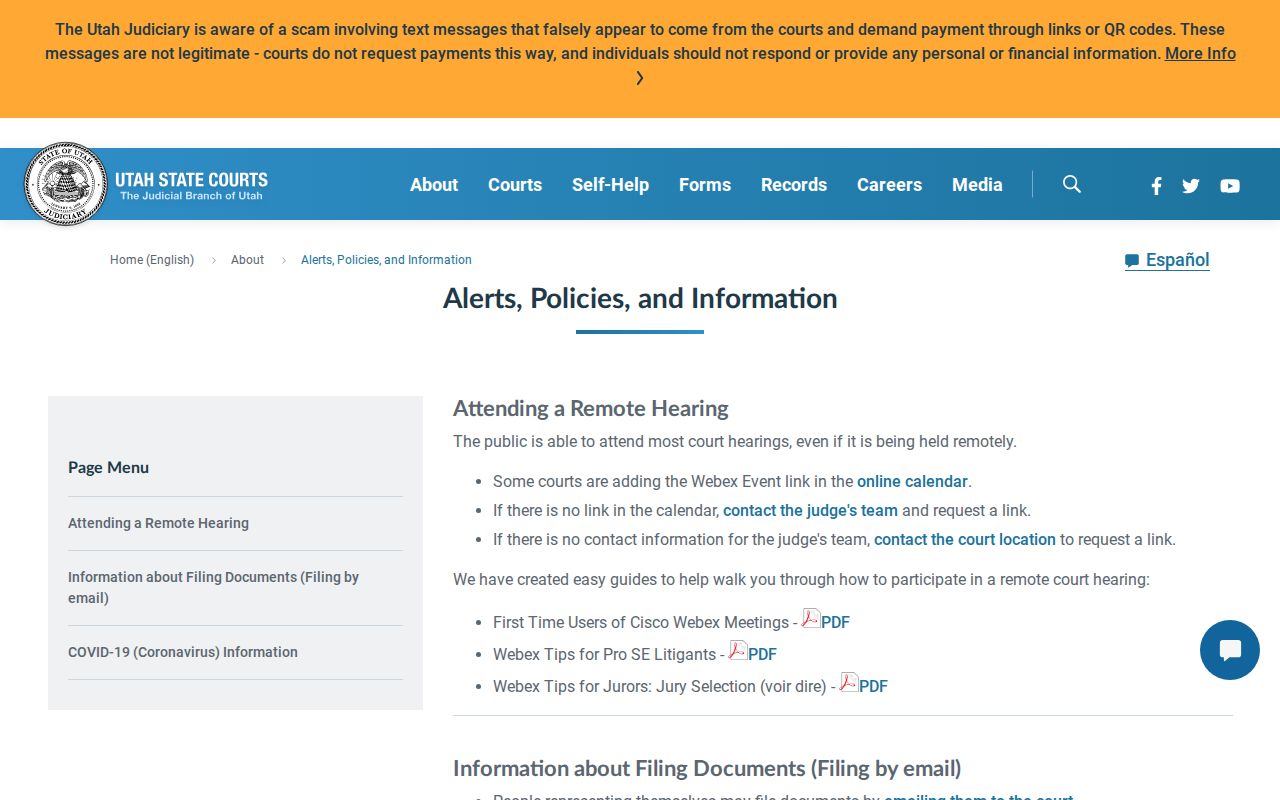Go to the About breadcrumb

(x=247, y=259)
